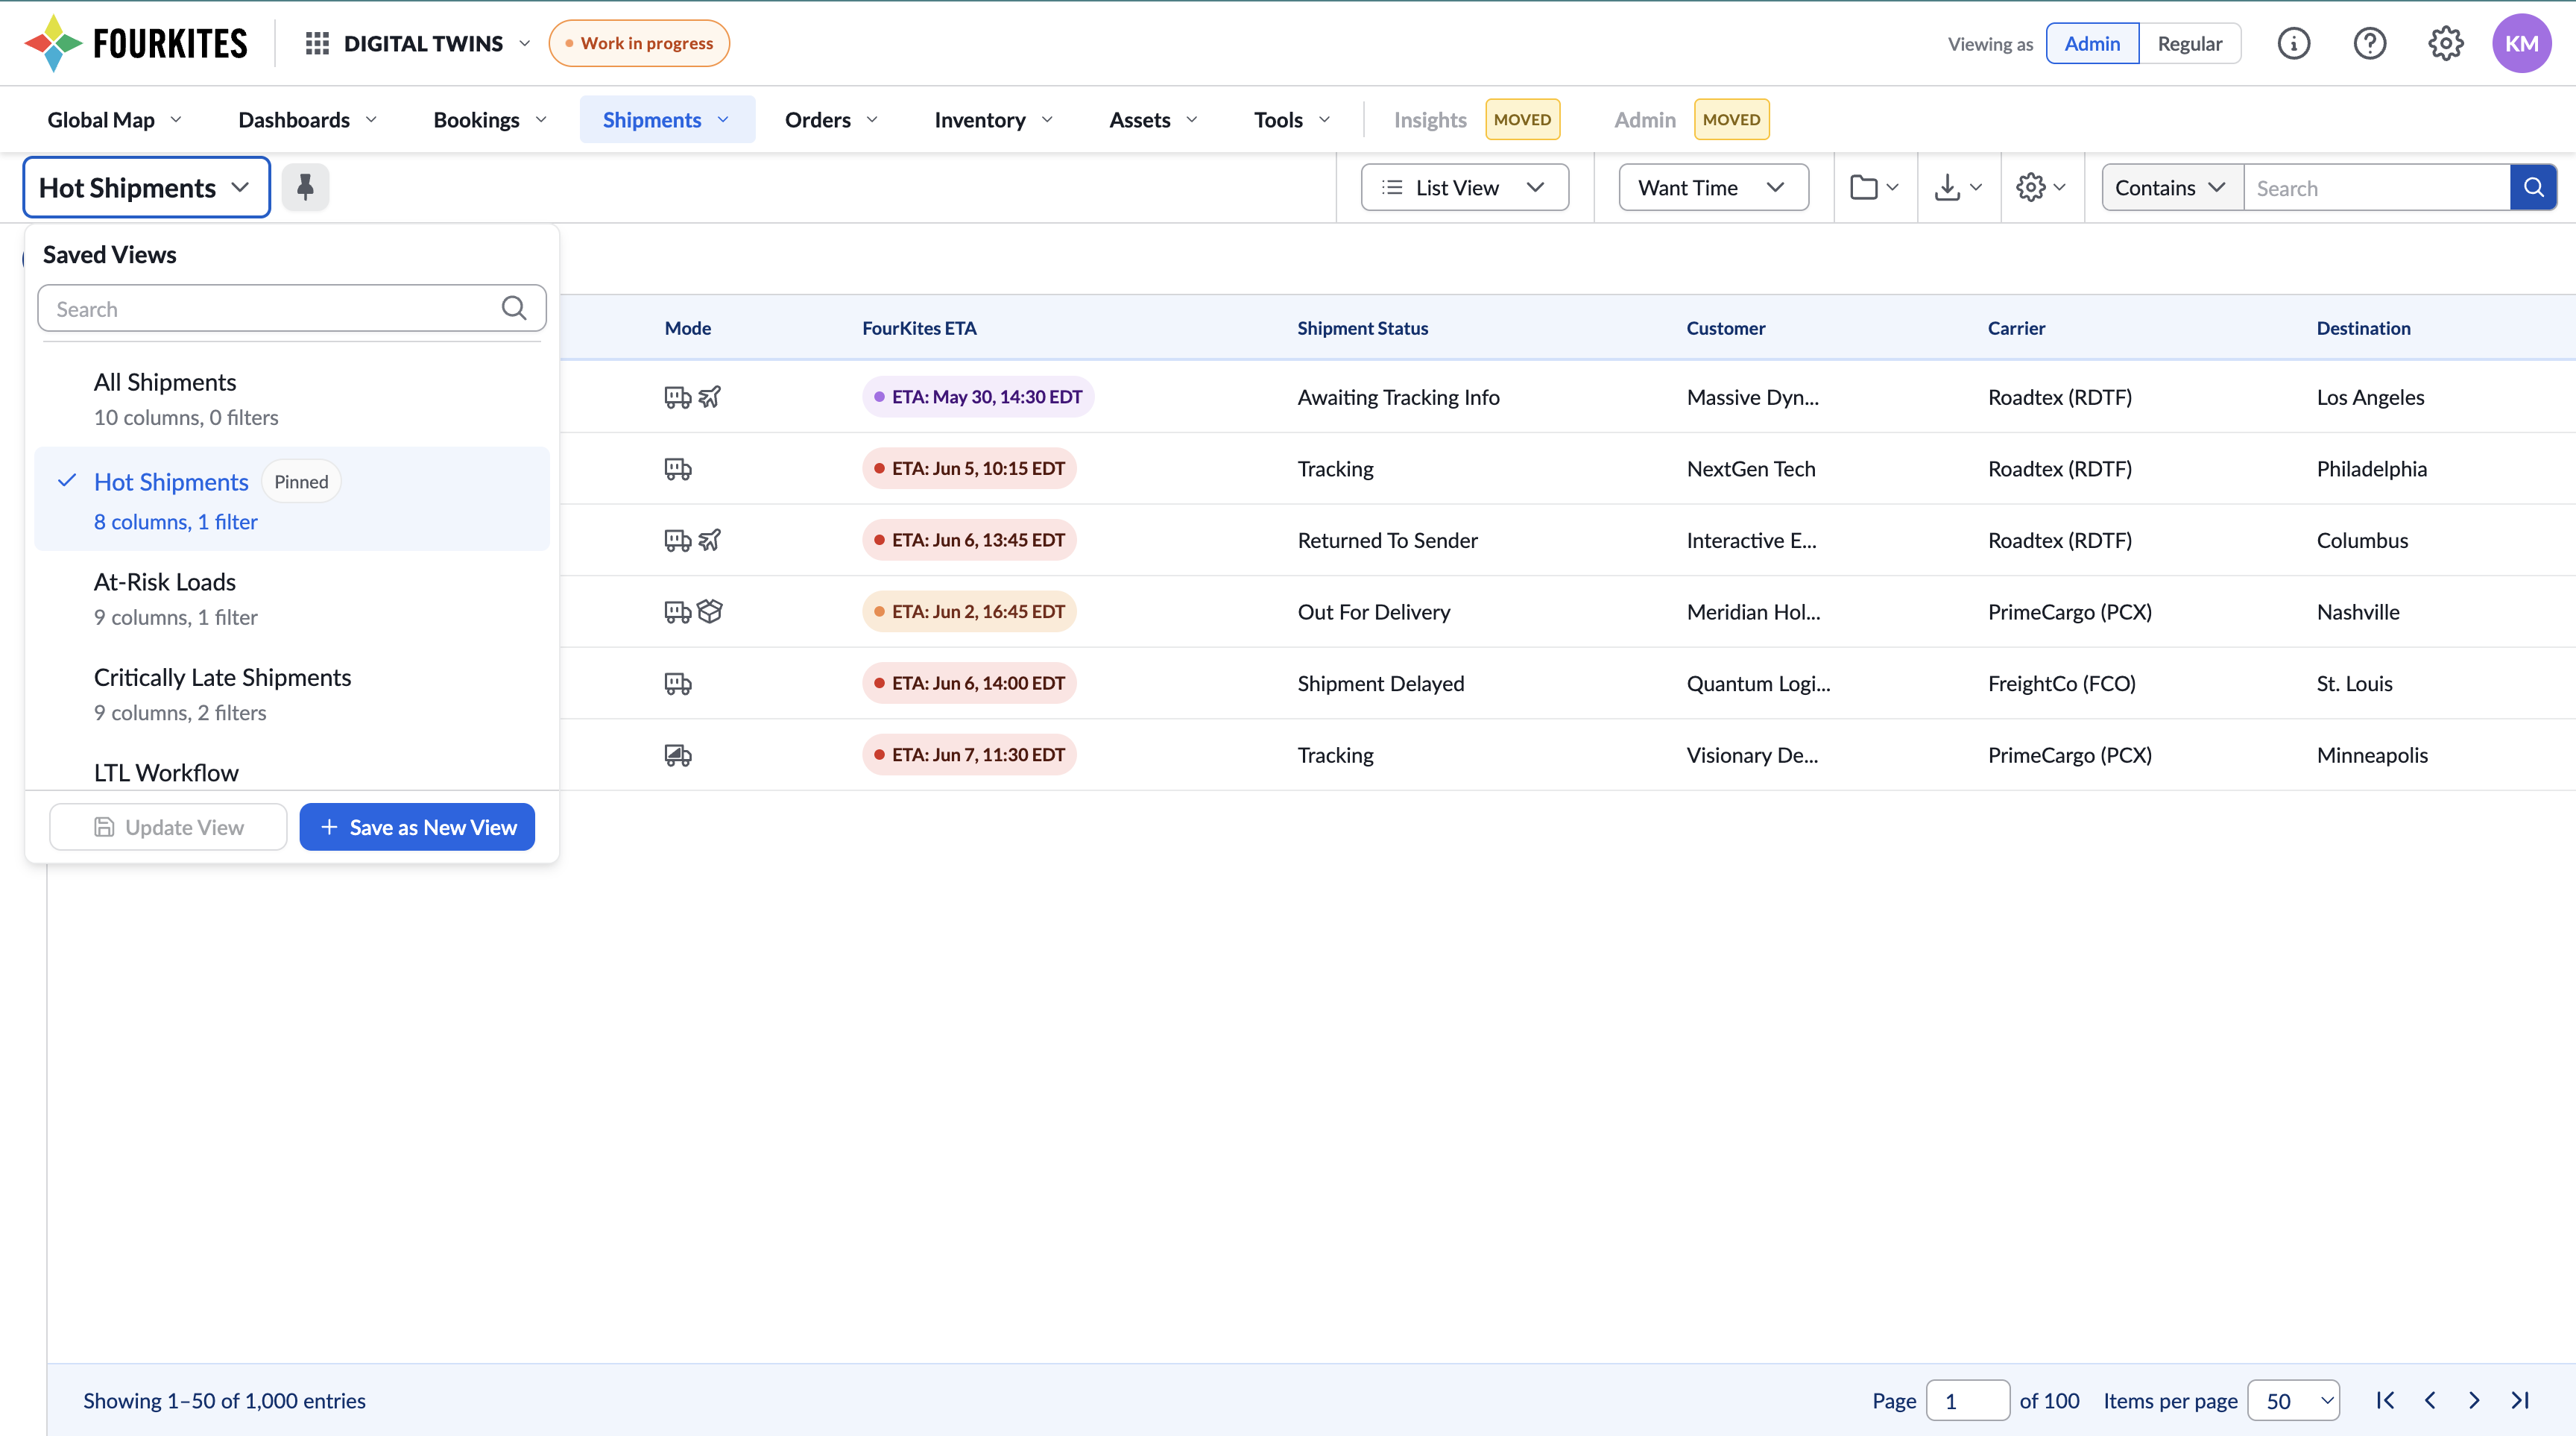The height and width of the screenshot is (1436, 2576).
Task: Switch viewing mode to Admin
Action: (x=2092, y=43)
